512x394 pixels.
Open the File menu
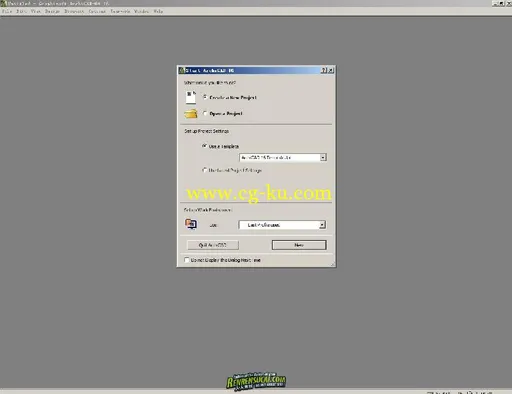click(7, 11)
